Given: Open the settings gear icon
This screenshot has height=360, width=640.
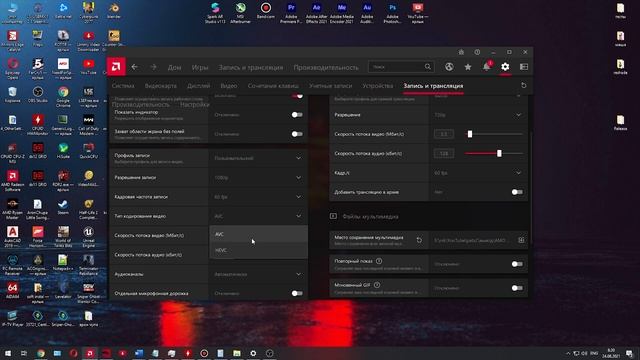Looking at the screenshot, I should click(x=505, y=67).
